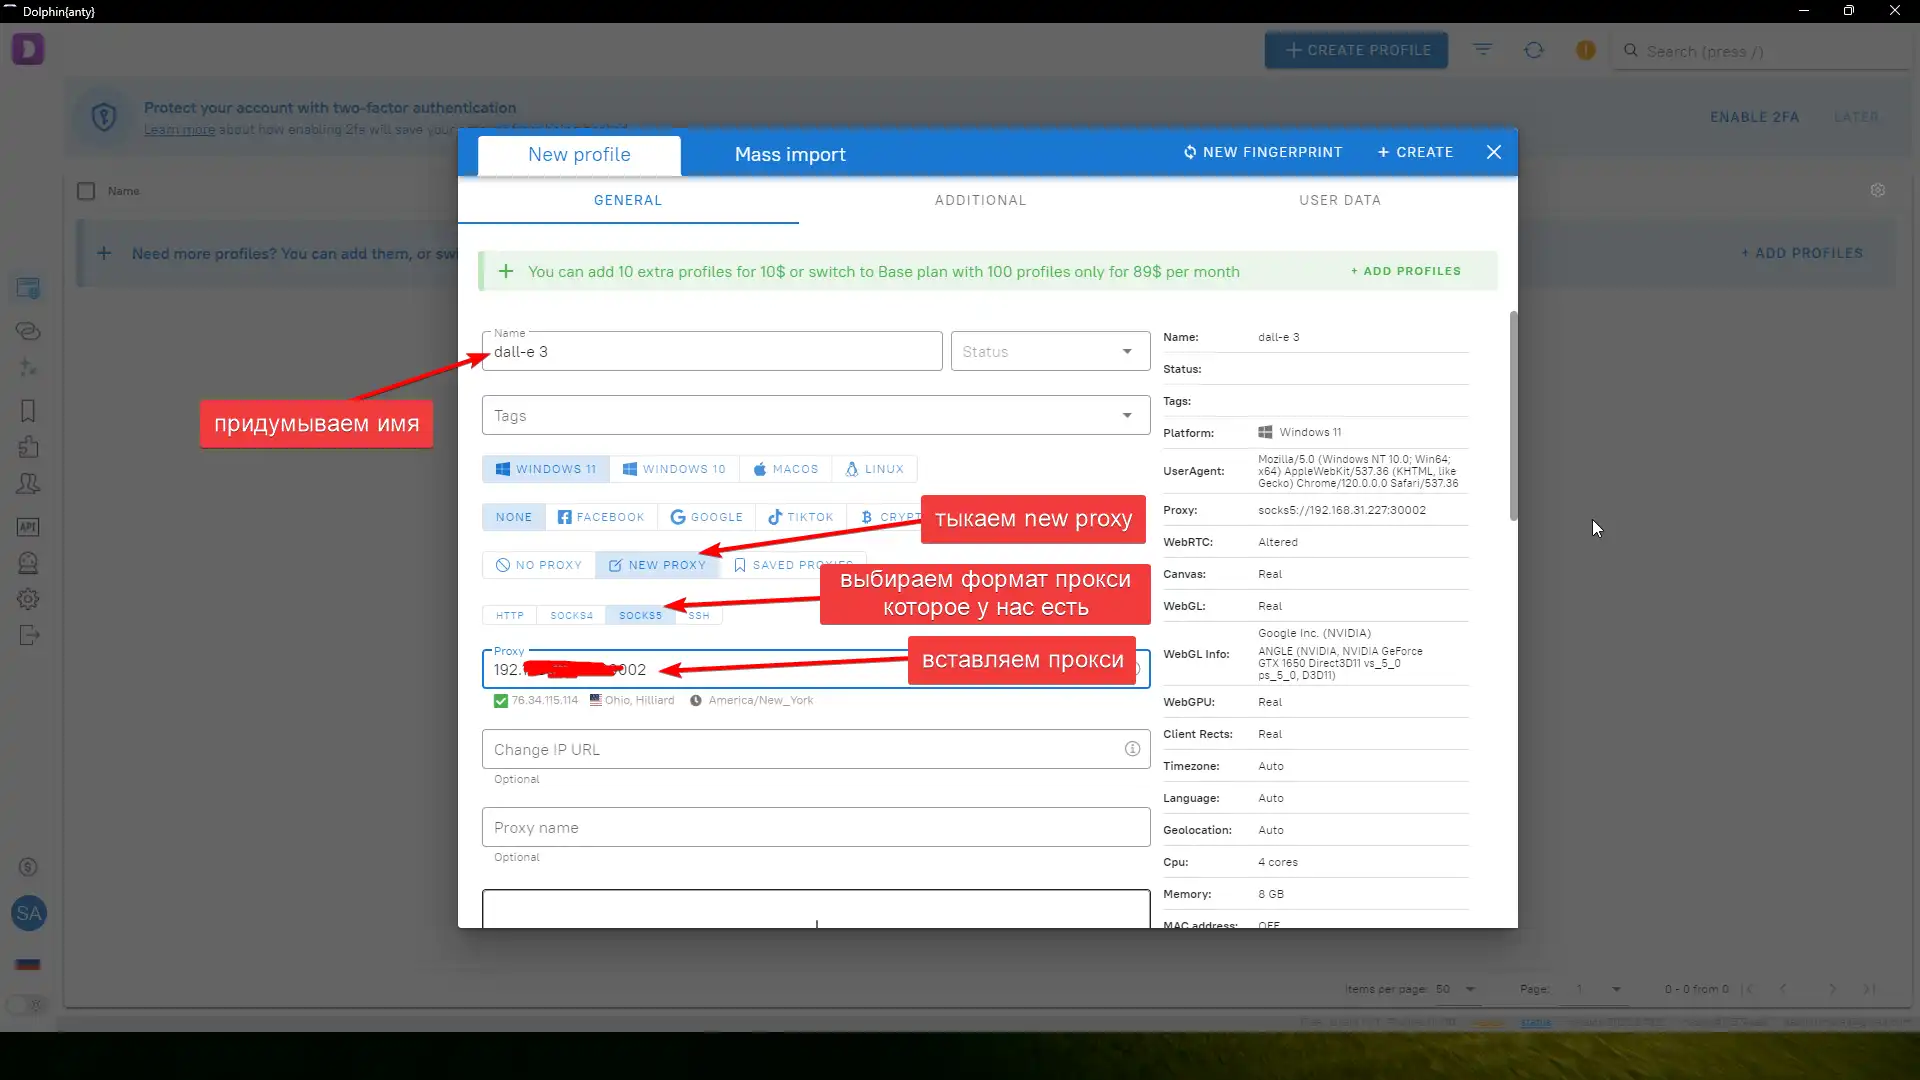Switch to the Mass import tab
The height and width of the screenshot is (1080, 1920).
pos(790,155)
